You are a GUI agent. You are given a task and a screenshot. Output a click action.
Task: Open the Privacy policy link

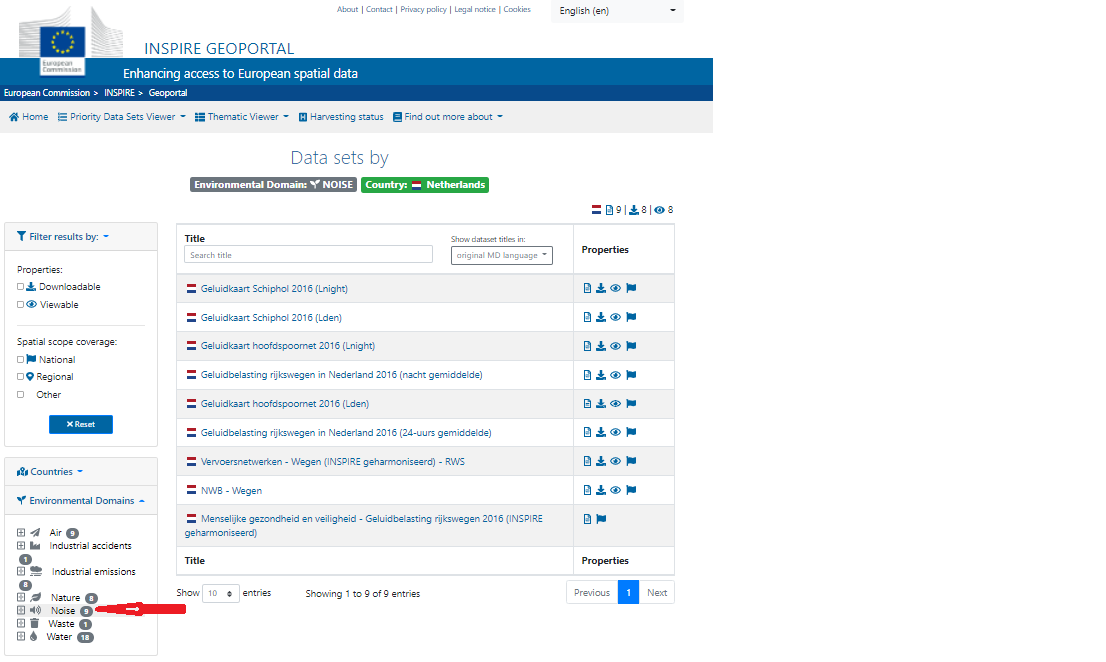[x=423, y=9]
